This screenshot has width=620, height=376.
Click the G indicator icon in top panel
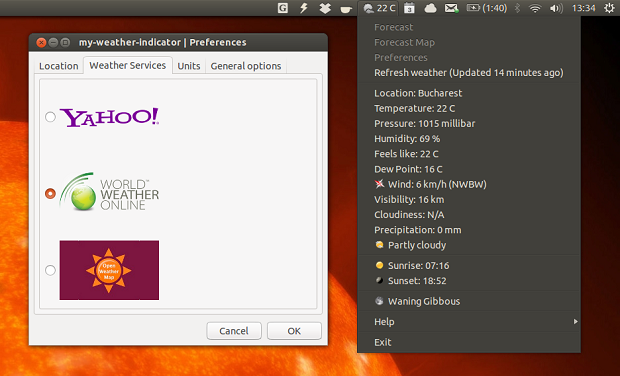282,8
